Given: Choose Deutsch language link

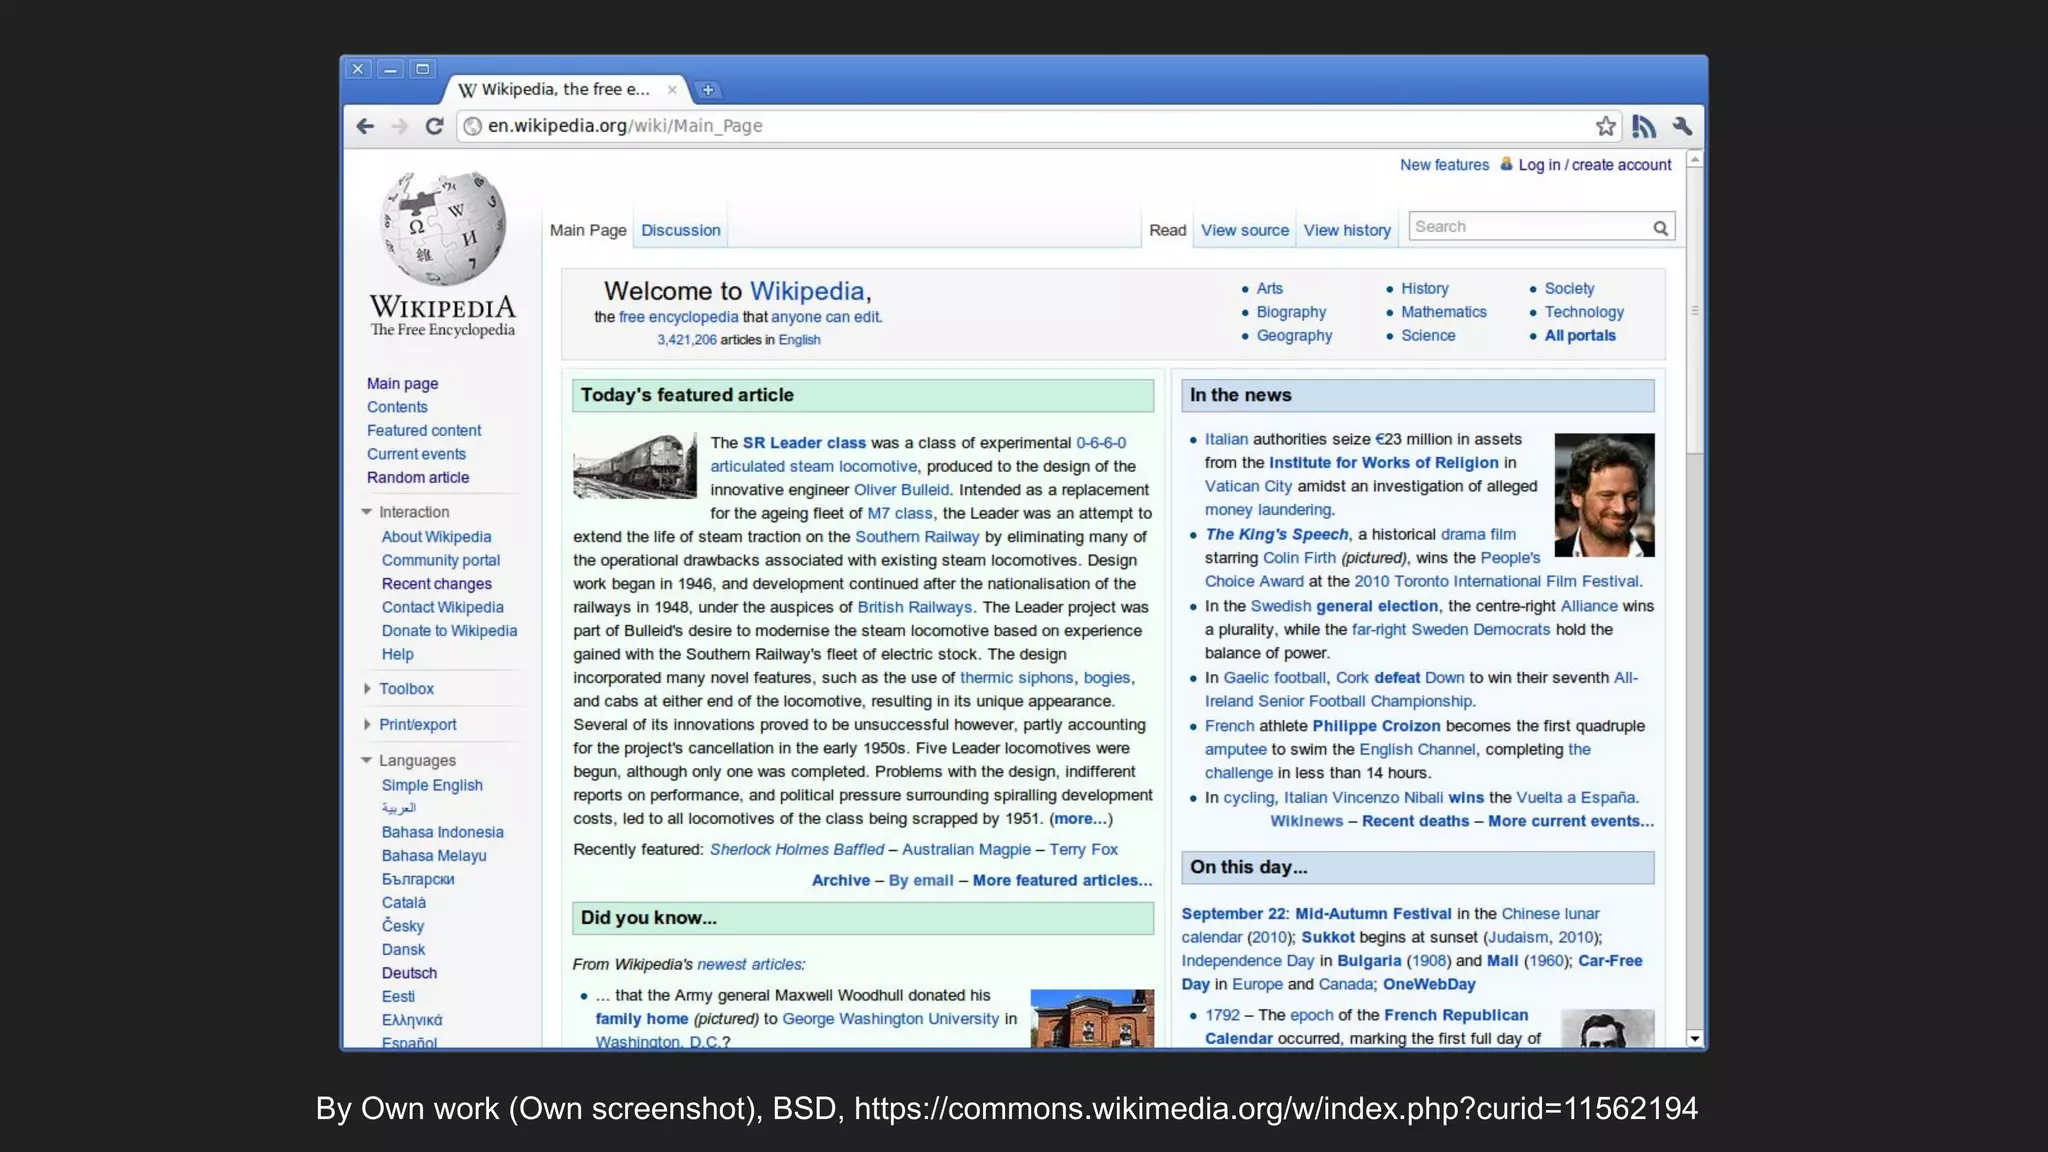Looking at the screenshot, I should pos(409,973).
